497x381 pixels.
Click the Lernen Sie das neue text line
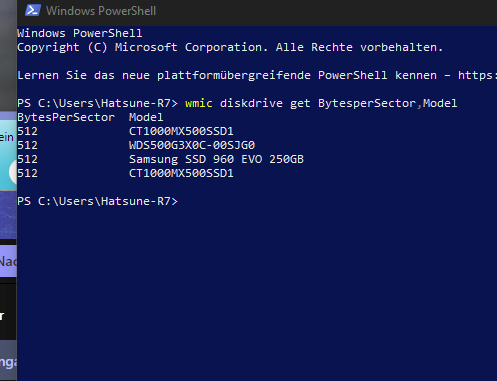(x=257, y=75)
